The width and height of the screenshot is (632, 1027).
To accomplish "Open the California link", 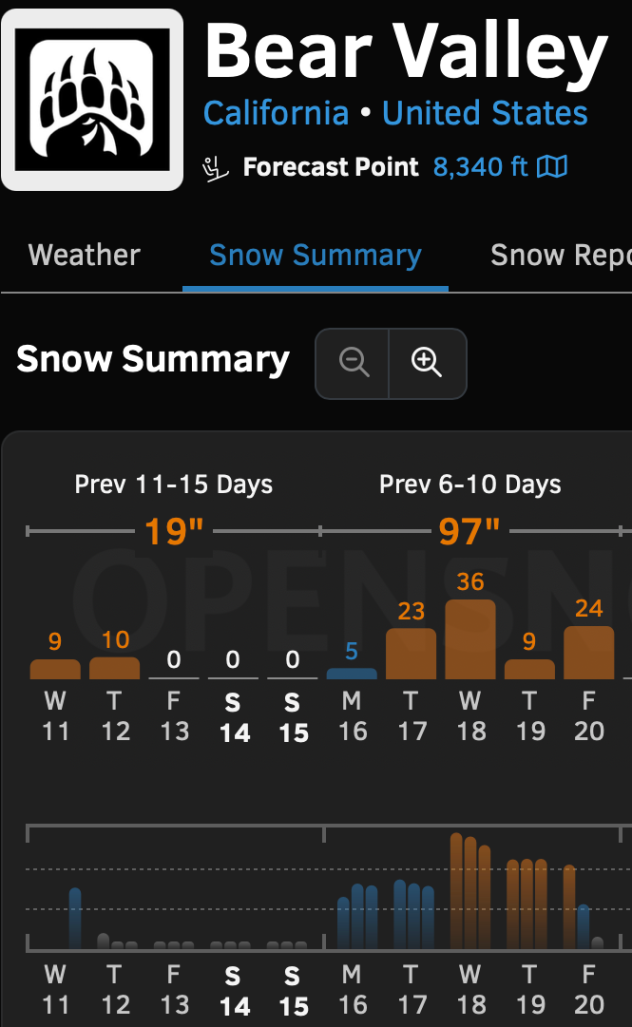I will coord(276,113).
